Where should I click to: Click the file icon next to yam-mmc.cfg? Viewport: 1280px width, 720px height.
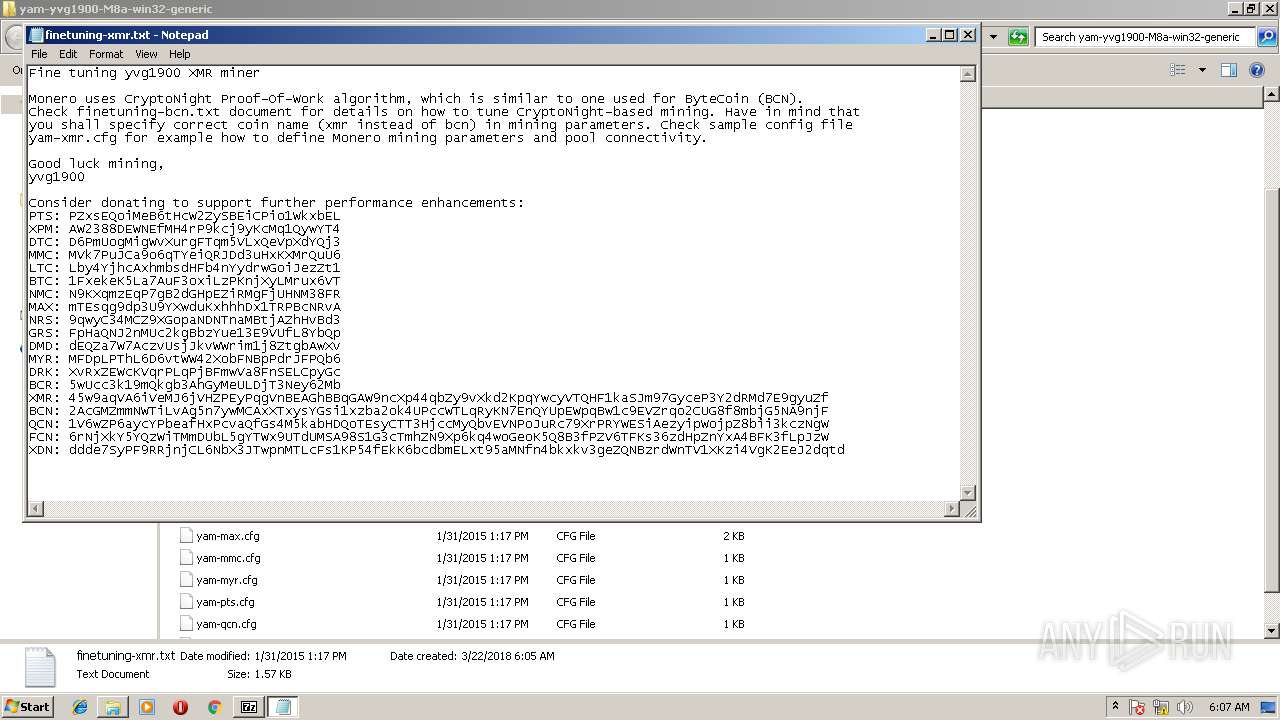point(186,557)
